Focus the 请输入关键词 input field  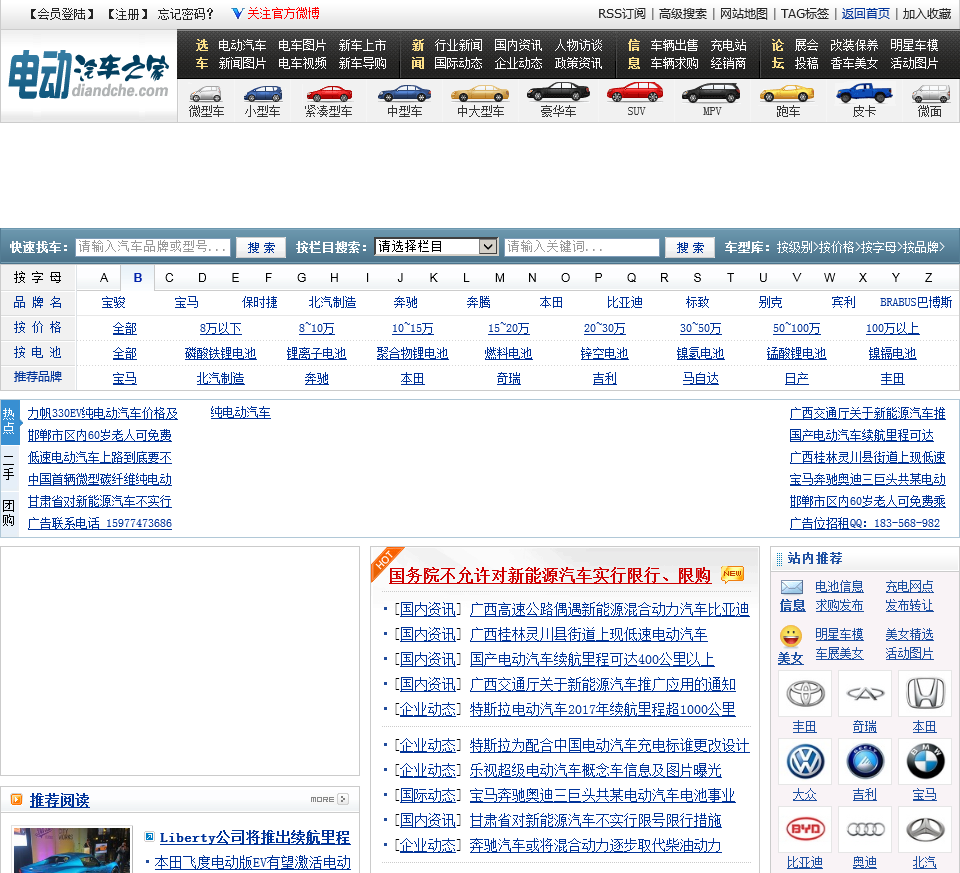[581, 247]
